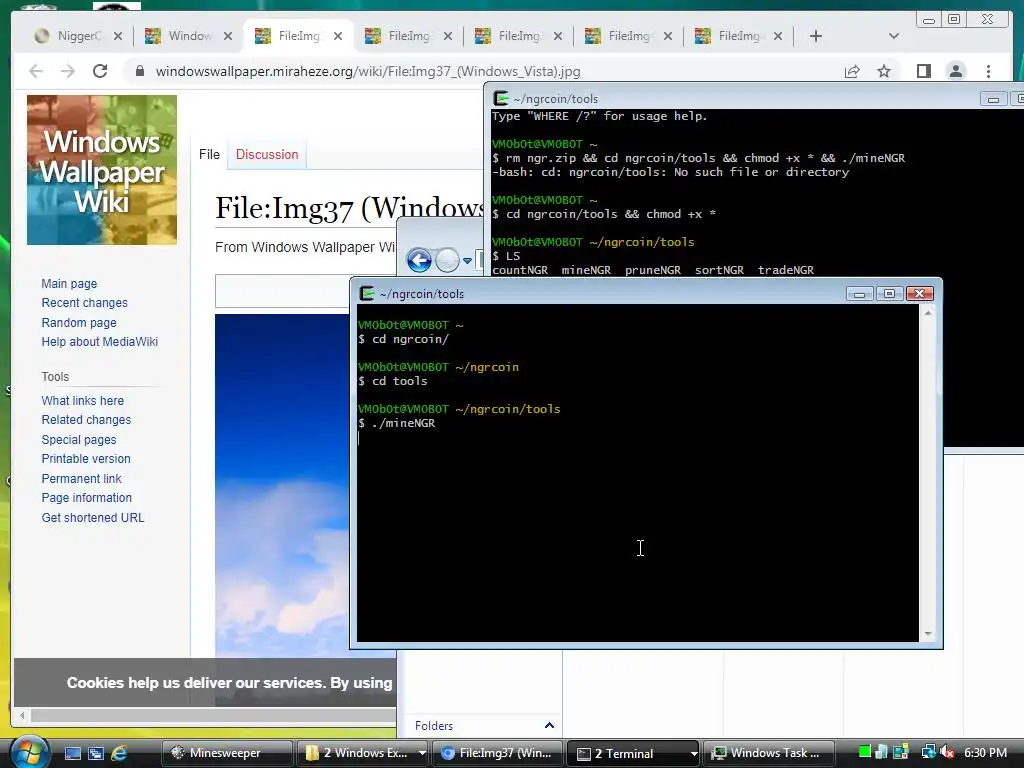
Task: Open the 2 Terminal taskbar group dropdown
Action: (693, 753)
